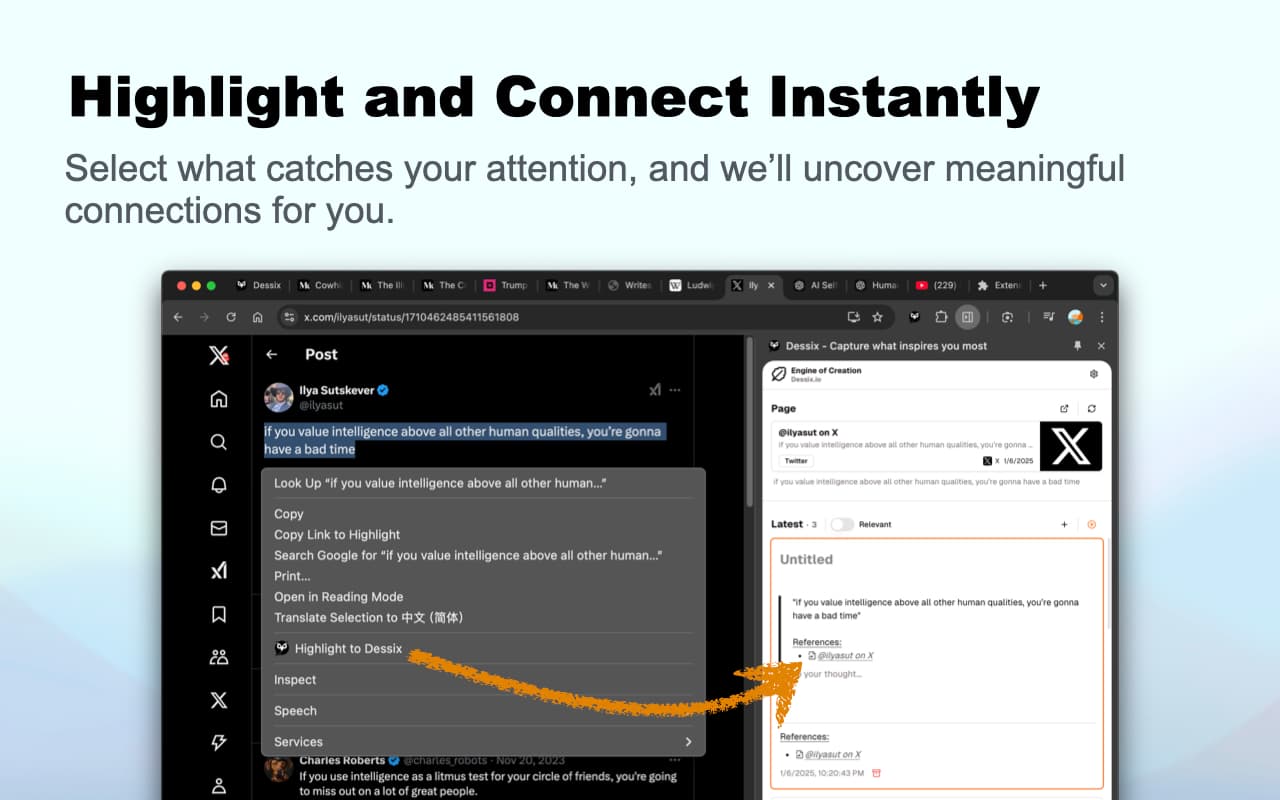Open the Chrome profile avatar
Image resolution: width=1280 pixels, height=800 pixels.
tap(1075, 317)
